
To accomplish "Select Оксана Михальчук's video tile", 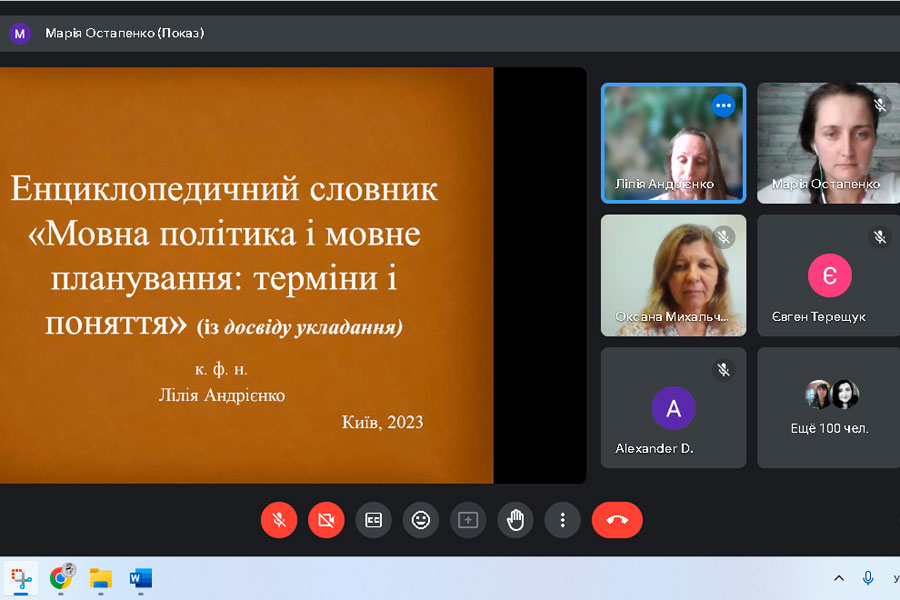I will [673, 275].
